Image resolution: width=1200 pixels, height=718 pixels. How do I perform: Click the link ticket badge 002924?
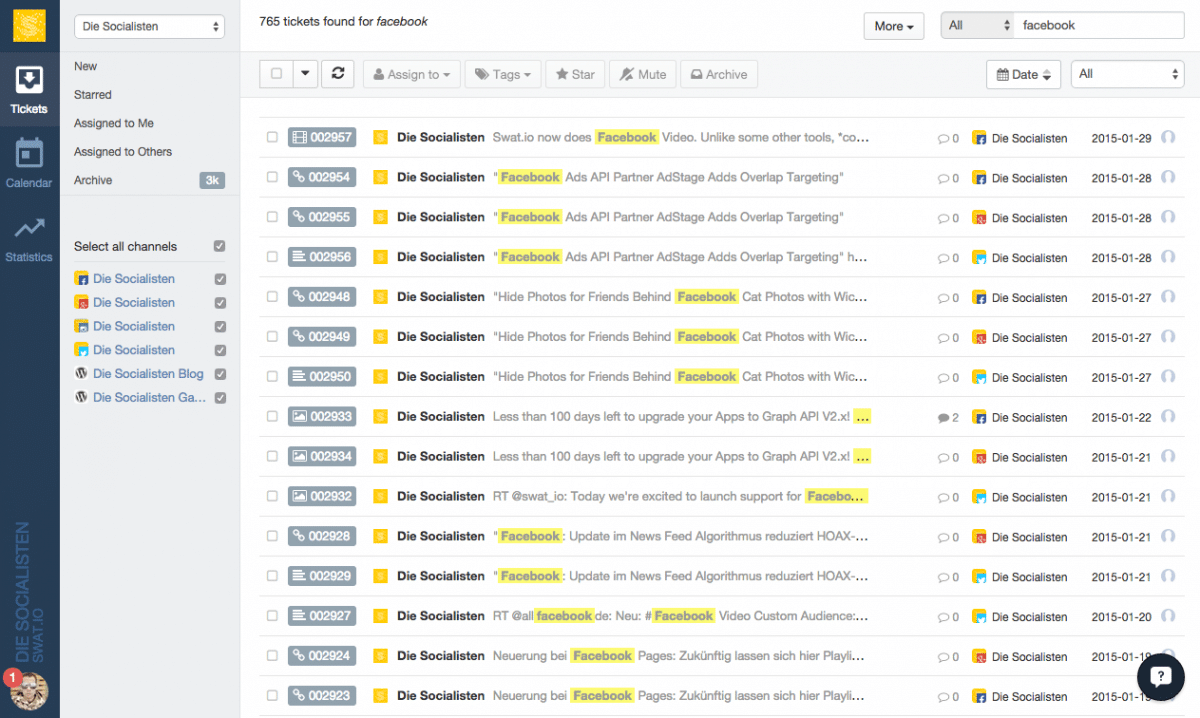tap(321, 656)
